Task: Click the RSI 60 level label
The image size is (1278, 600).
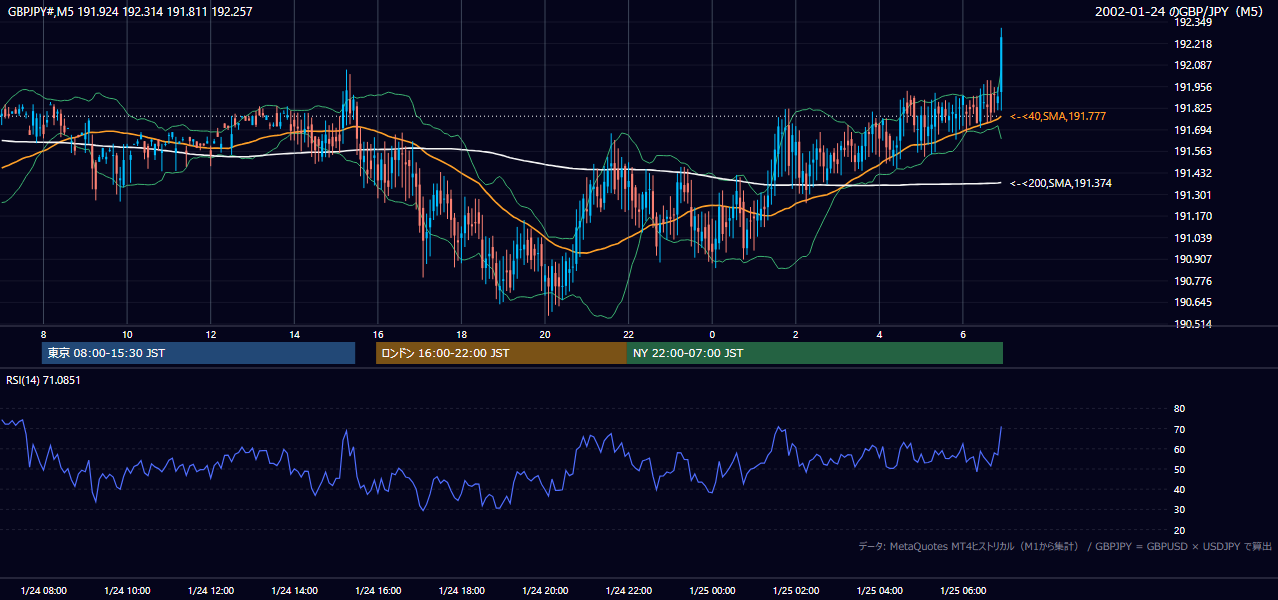Action: coord(1179,449)
